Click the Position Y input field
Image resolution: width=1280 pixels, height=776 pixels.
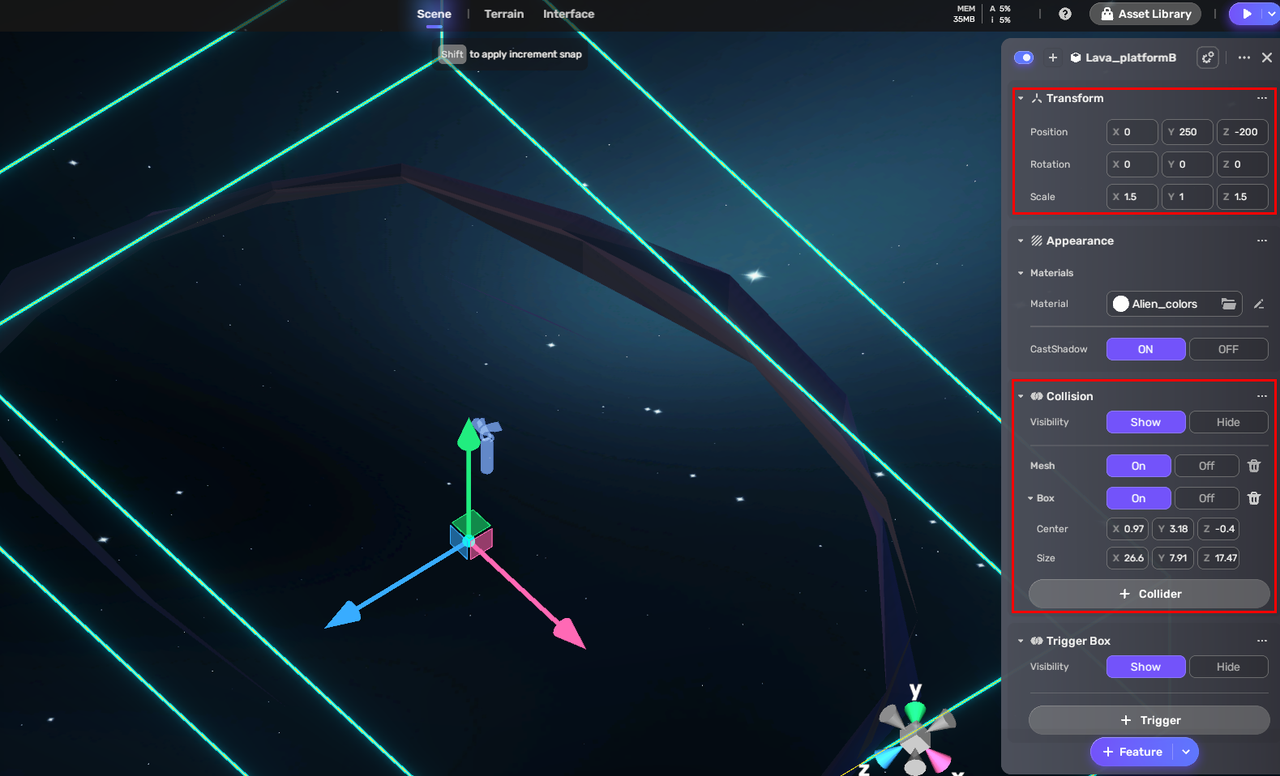(x=1187, y=132)
